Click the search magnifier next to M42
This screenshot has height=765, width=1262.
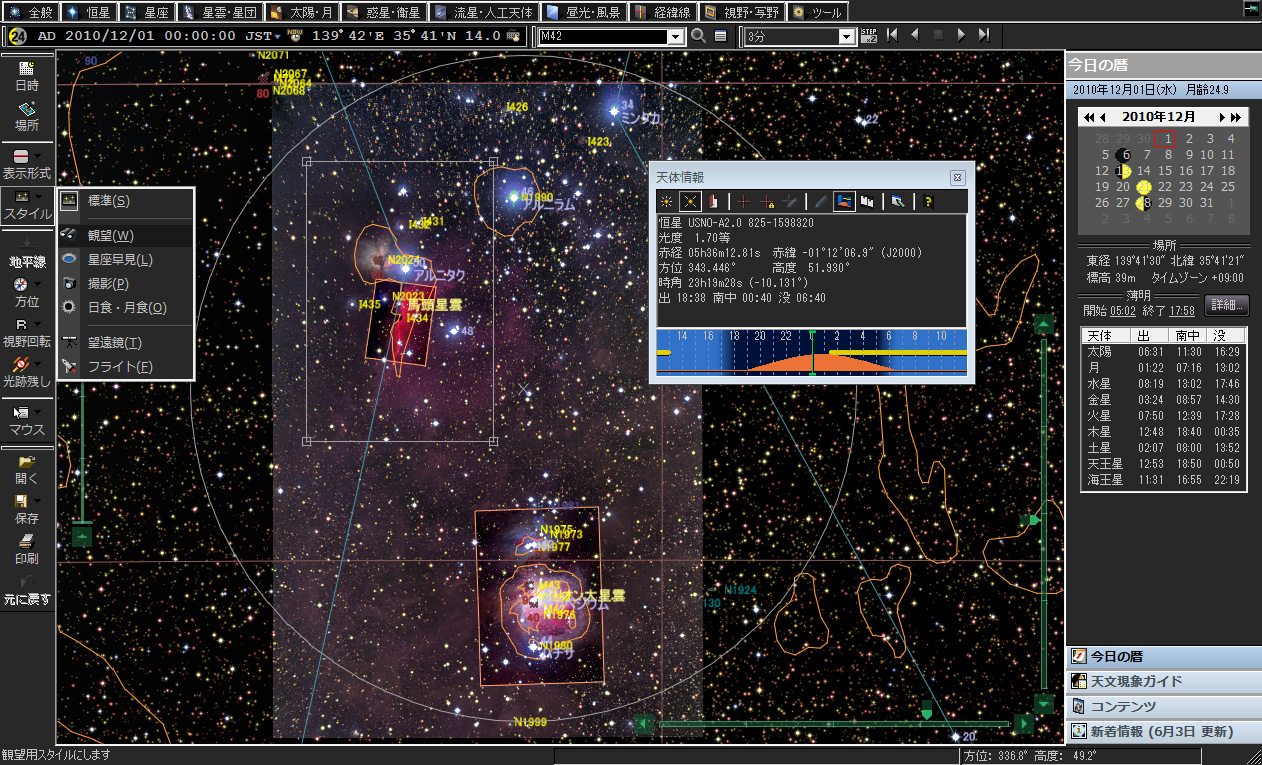698,36
